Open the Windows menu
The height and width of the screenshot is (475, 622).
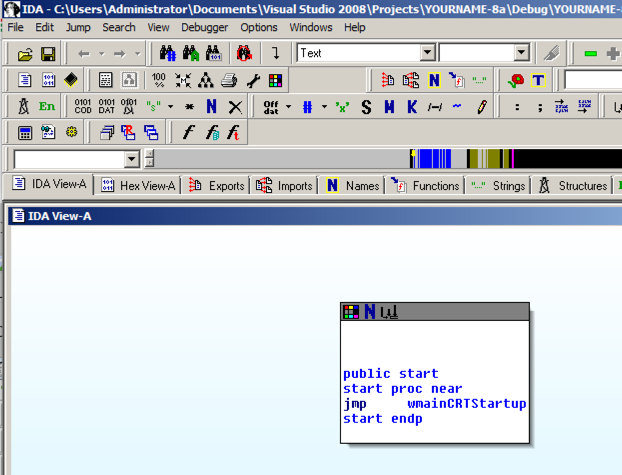[311, 27]
